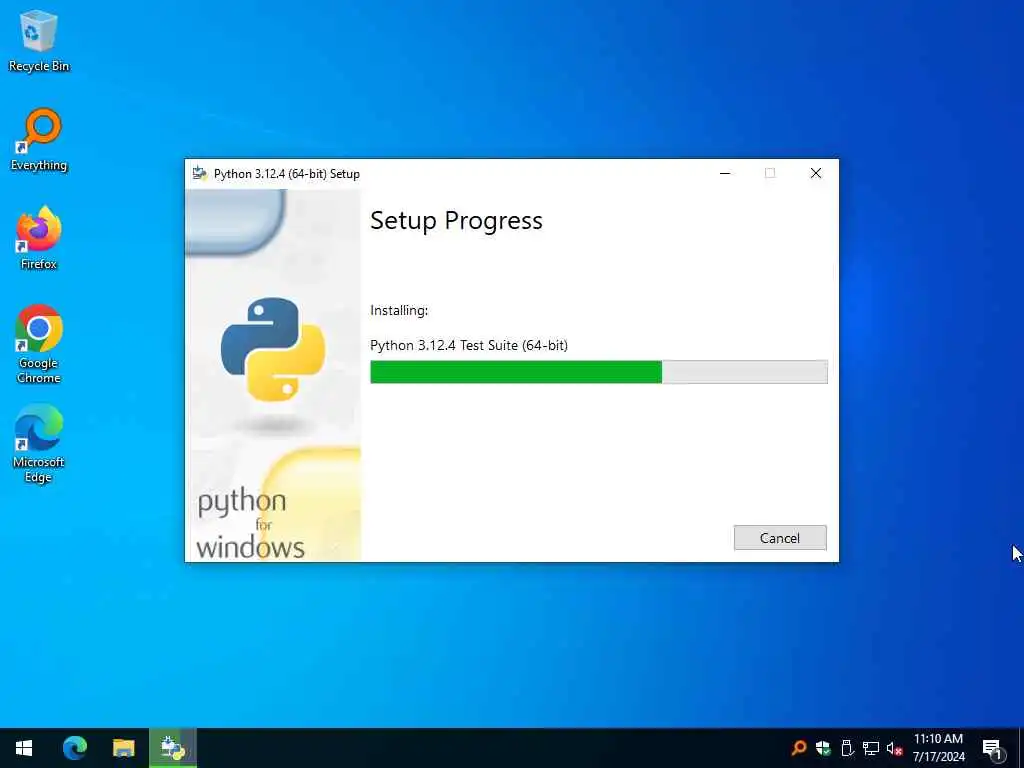1024x768 pixels.
Task: Select the Firefox desktop shortcut
Action: coord(39,238)
